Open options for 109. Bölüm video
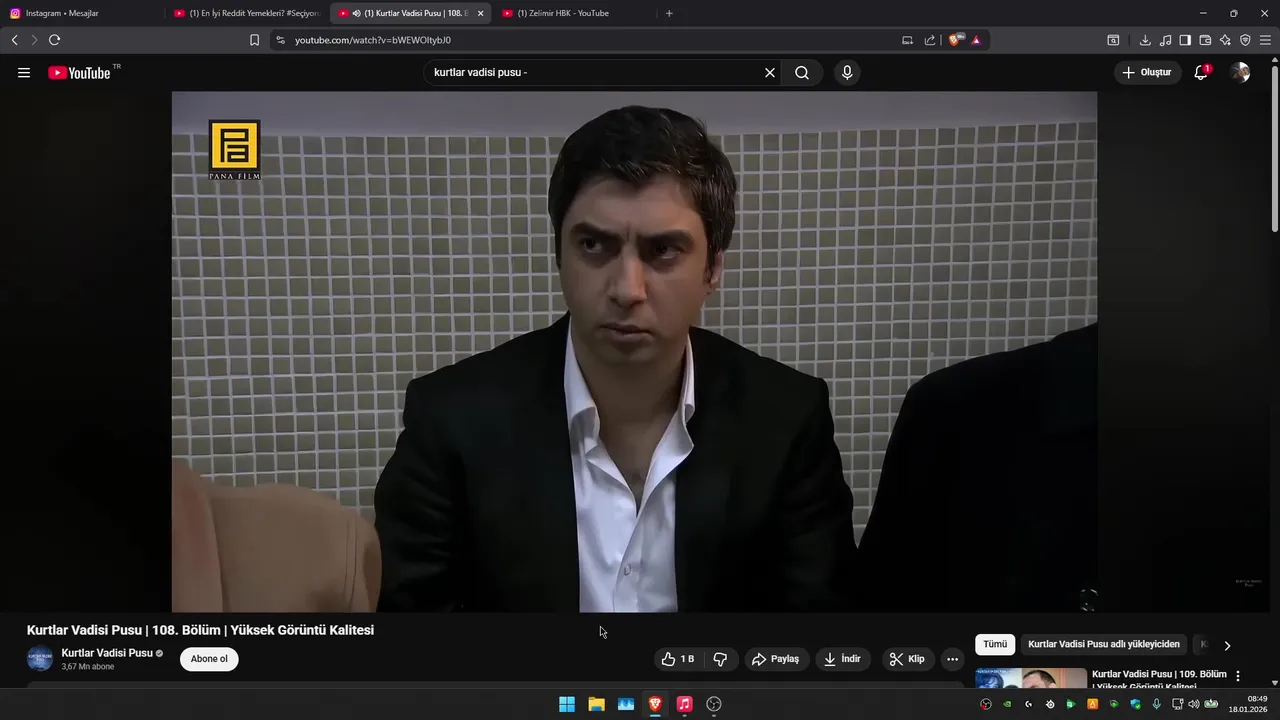 pyautogui.click(x=1238, y=676)
